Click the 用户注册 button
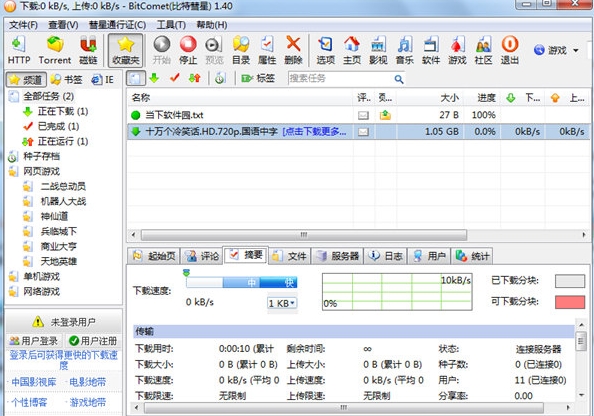Image resolution: width=594 pixels, height=416 pixels. [93, 341]
